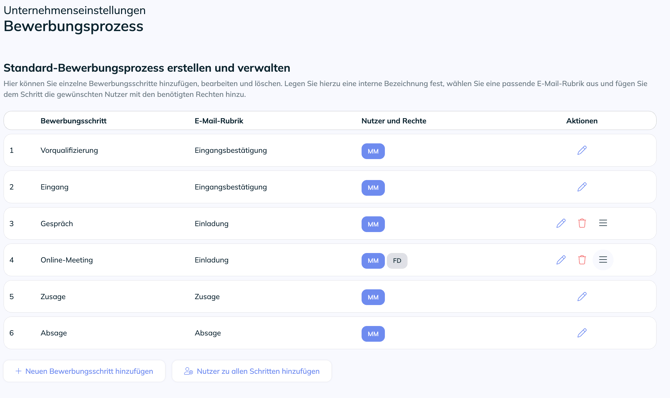Click Einladung in the Online-Meeting row

tap(212, 260)
